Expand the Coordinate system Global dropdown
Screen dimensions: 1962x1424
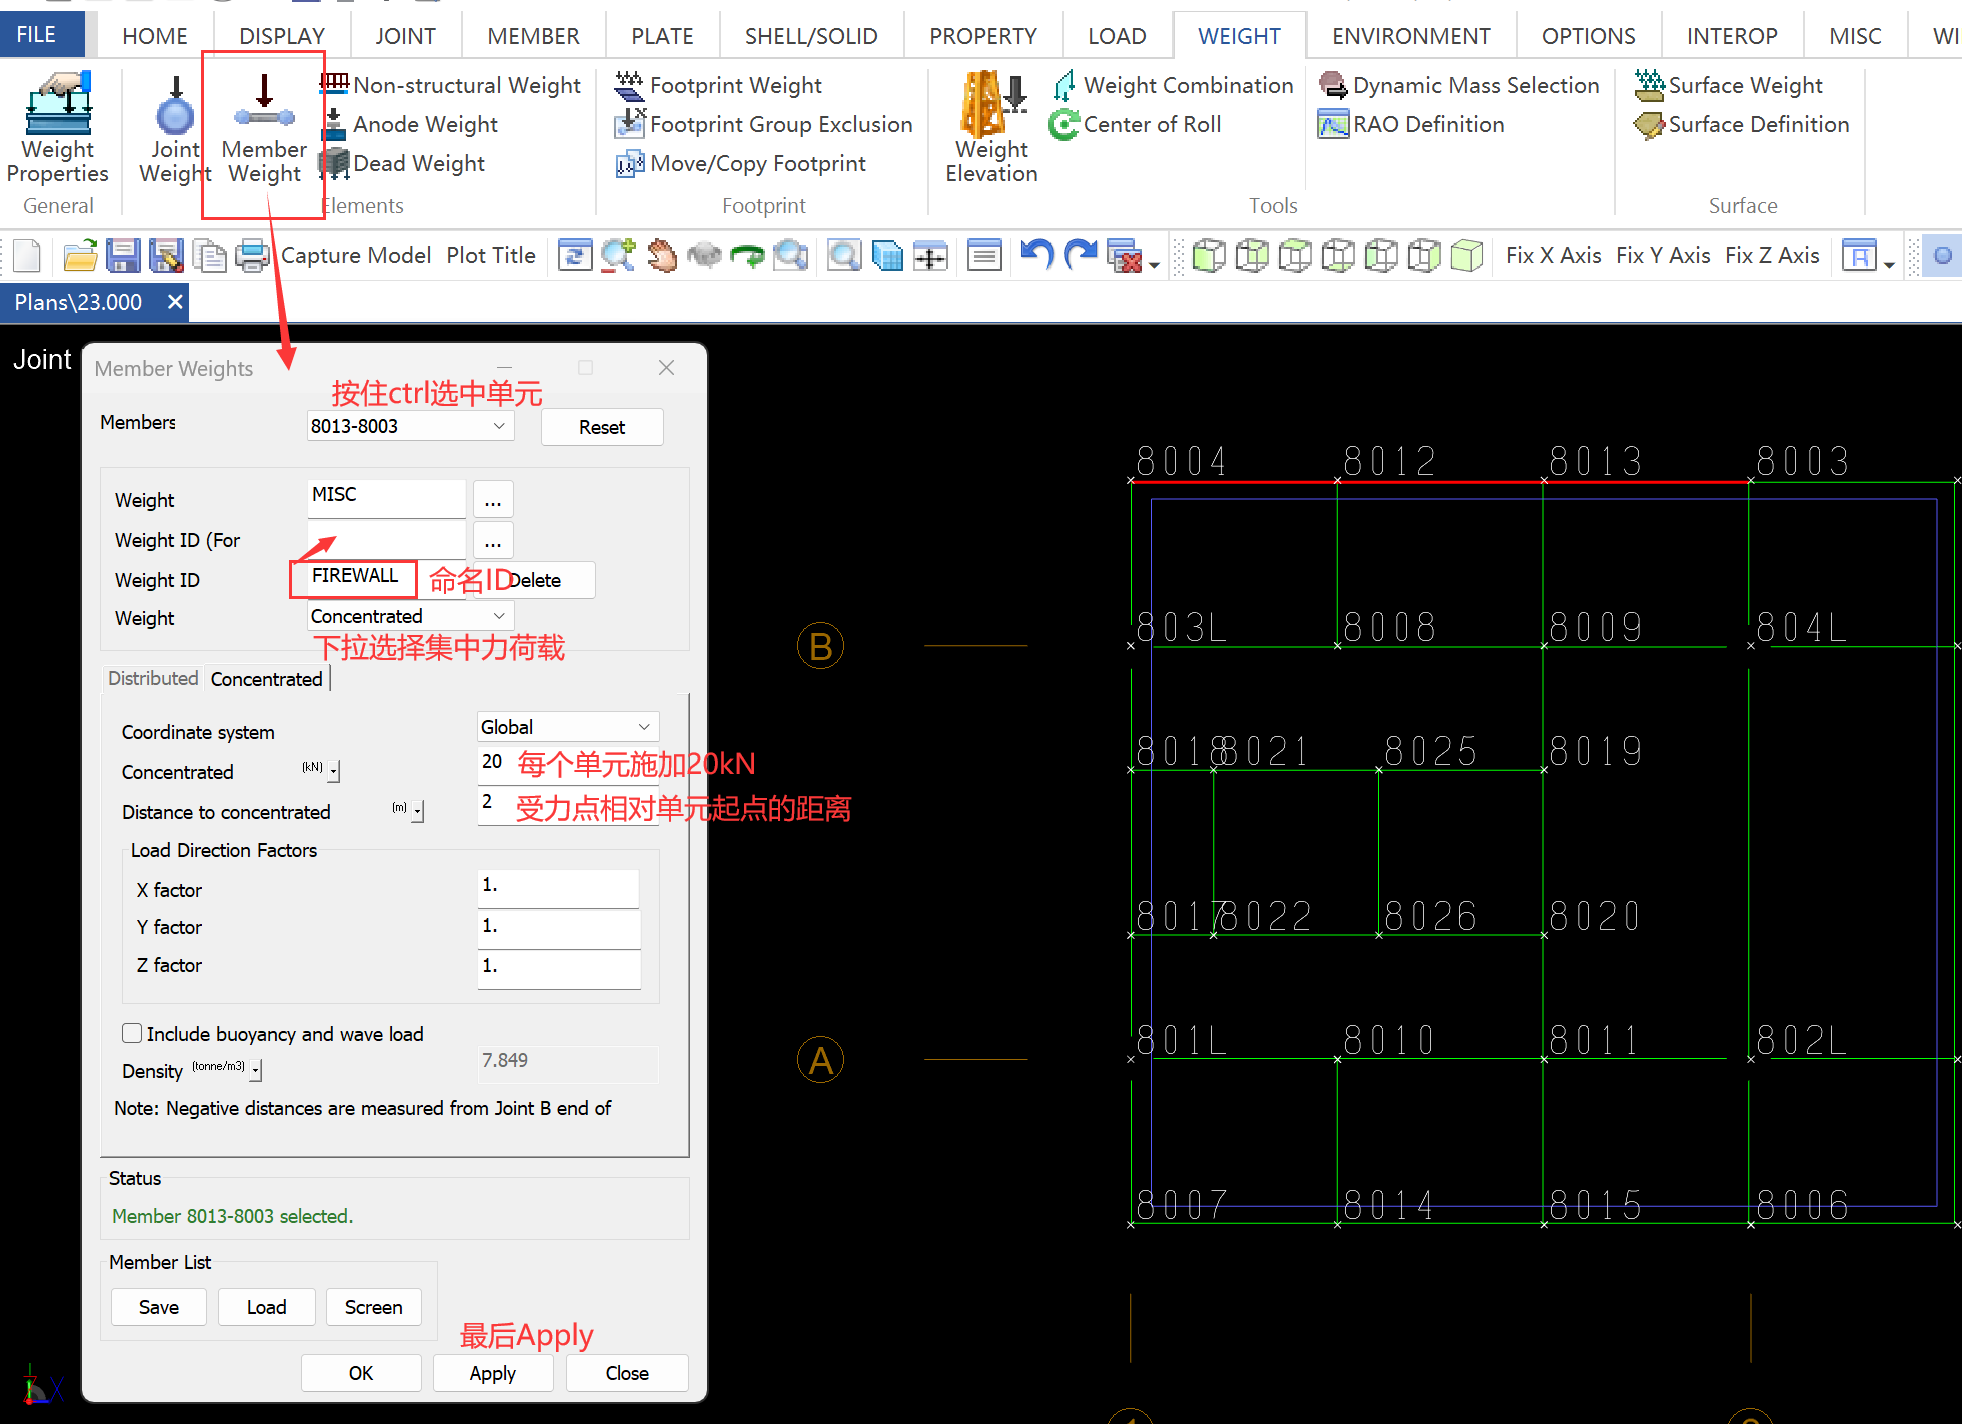pyautogui.click(x=644, y=727)
